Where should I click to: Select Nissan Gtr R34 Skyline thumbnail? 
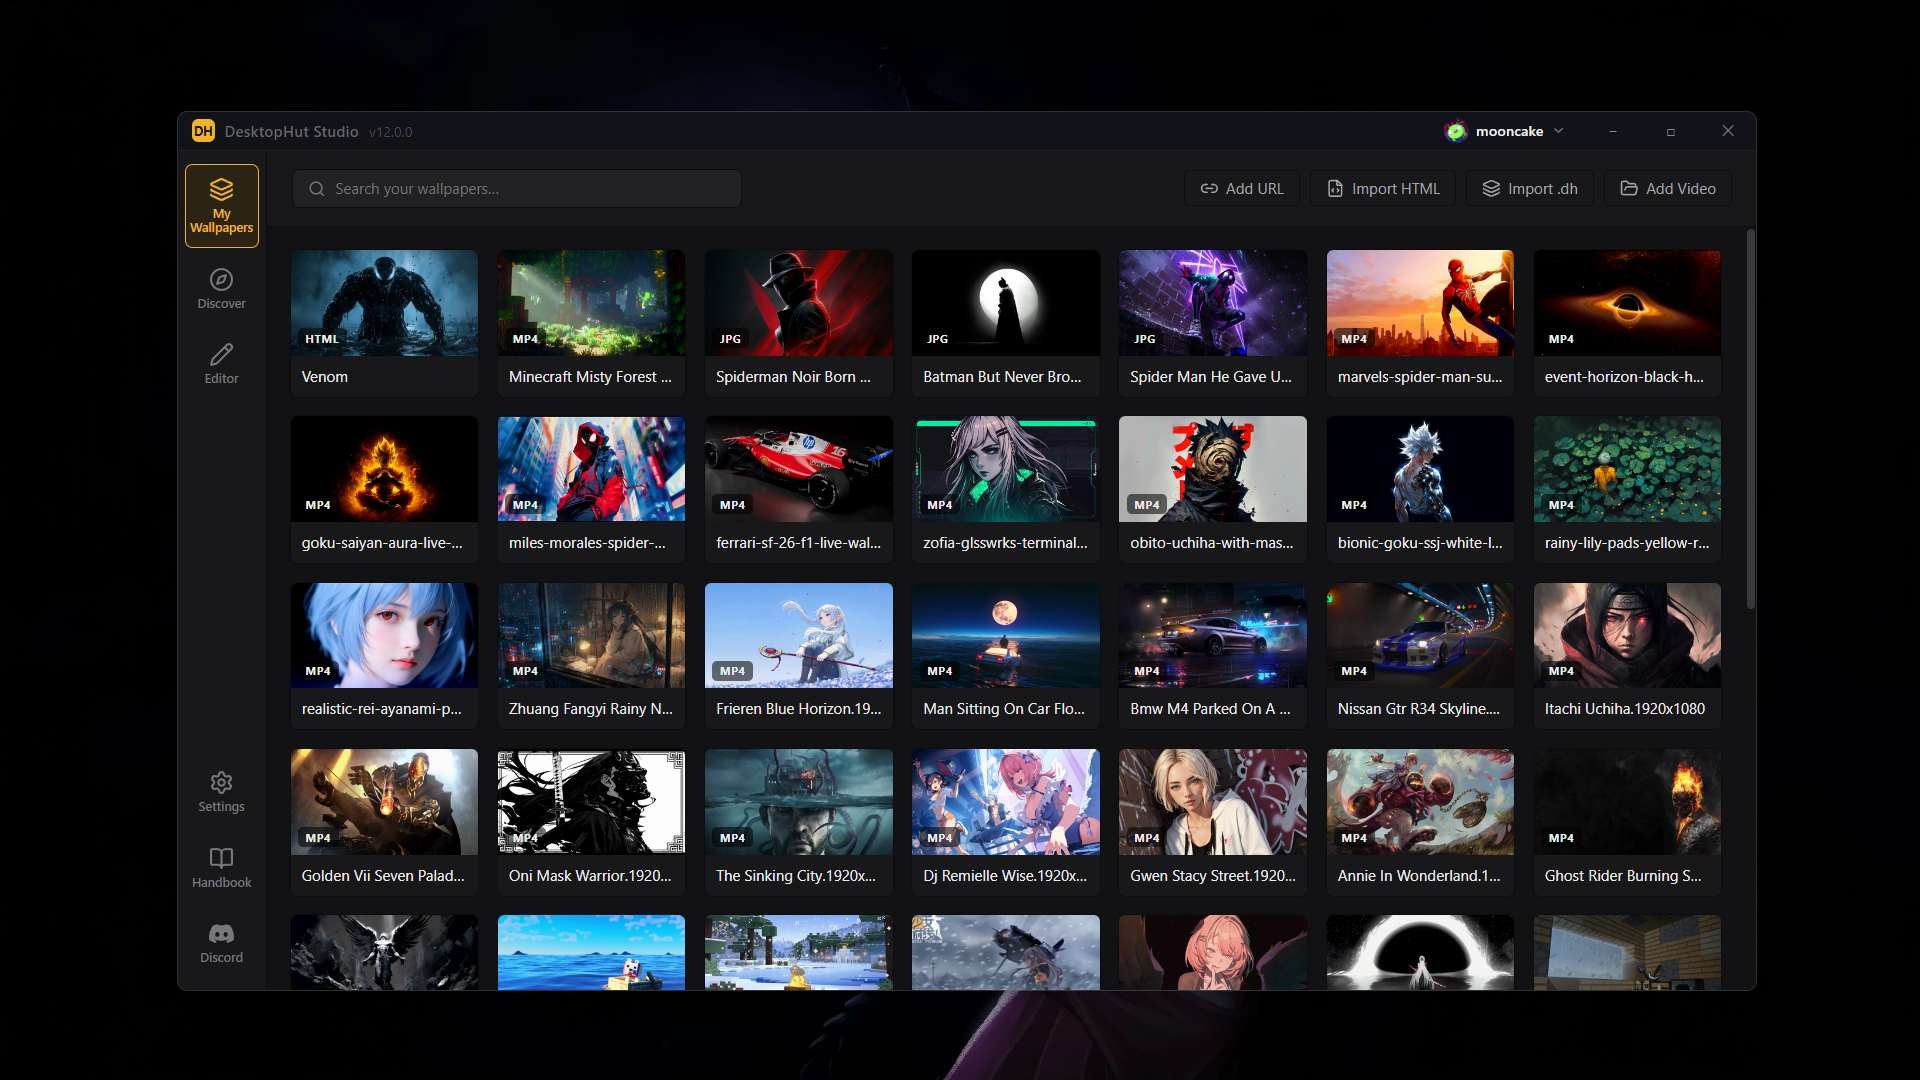(x=1420, y=635)
